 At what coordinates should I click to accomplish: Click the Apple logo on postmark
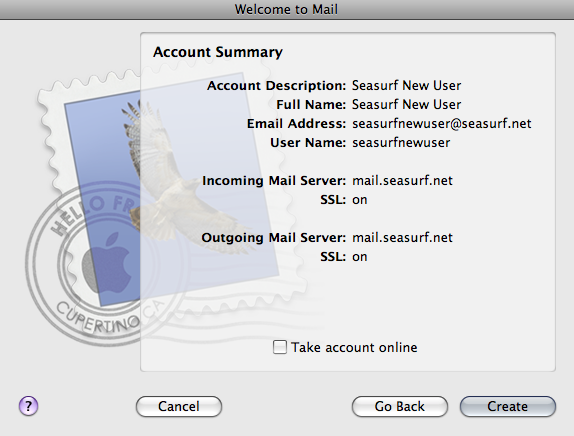coord(106,264)
